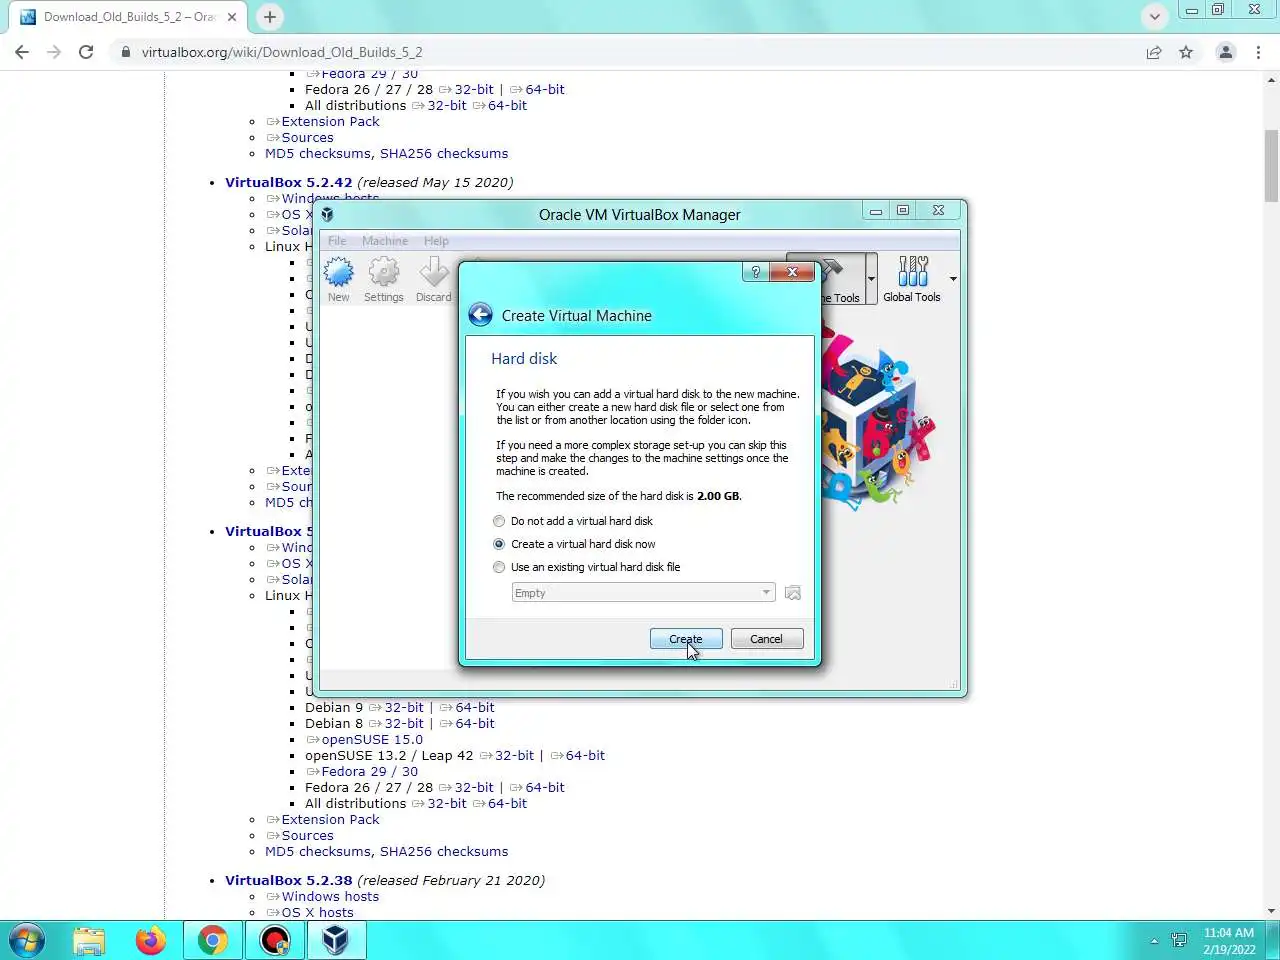Expand the Global Tools dropdown arrow
This screenshot has width=1280, height=960.
point(953,279)
